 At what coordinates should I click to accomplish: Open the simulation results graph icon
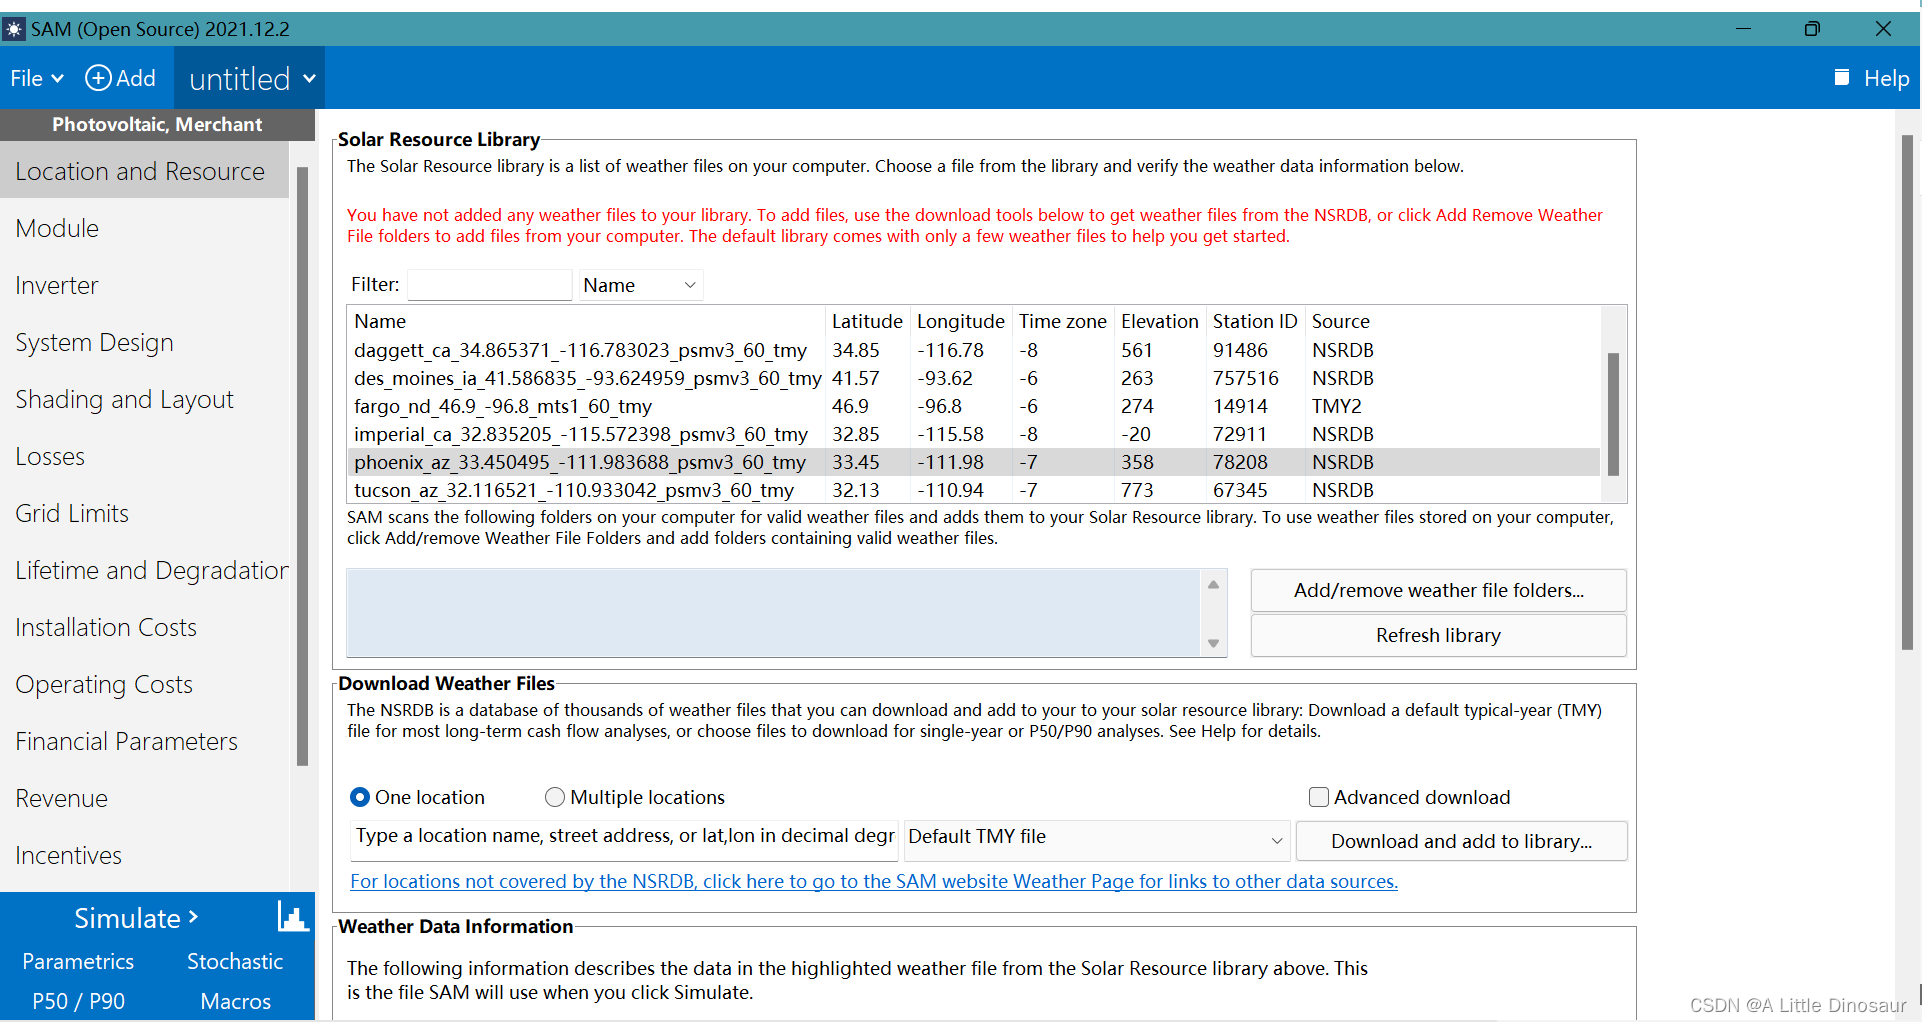(x=293, y=916)
